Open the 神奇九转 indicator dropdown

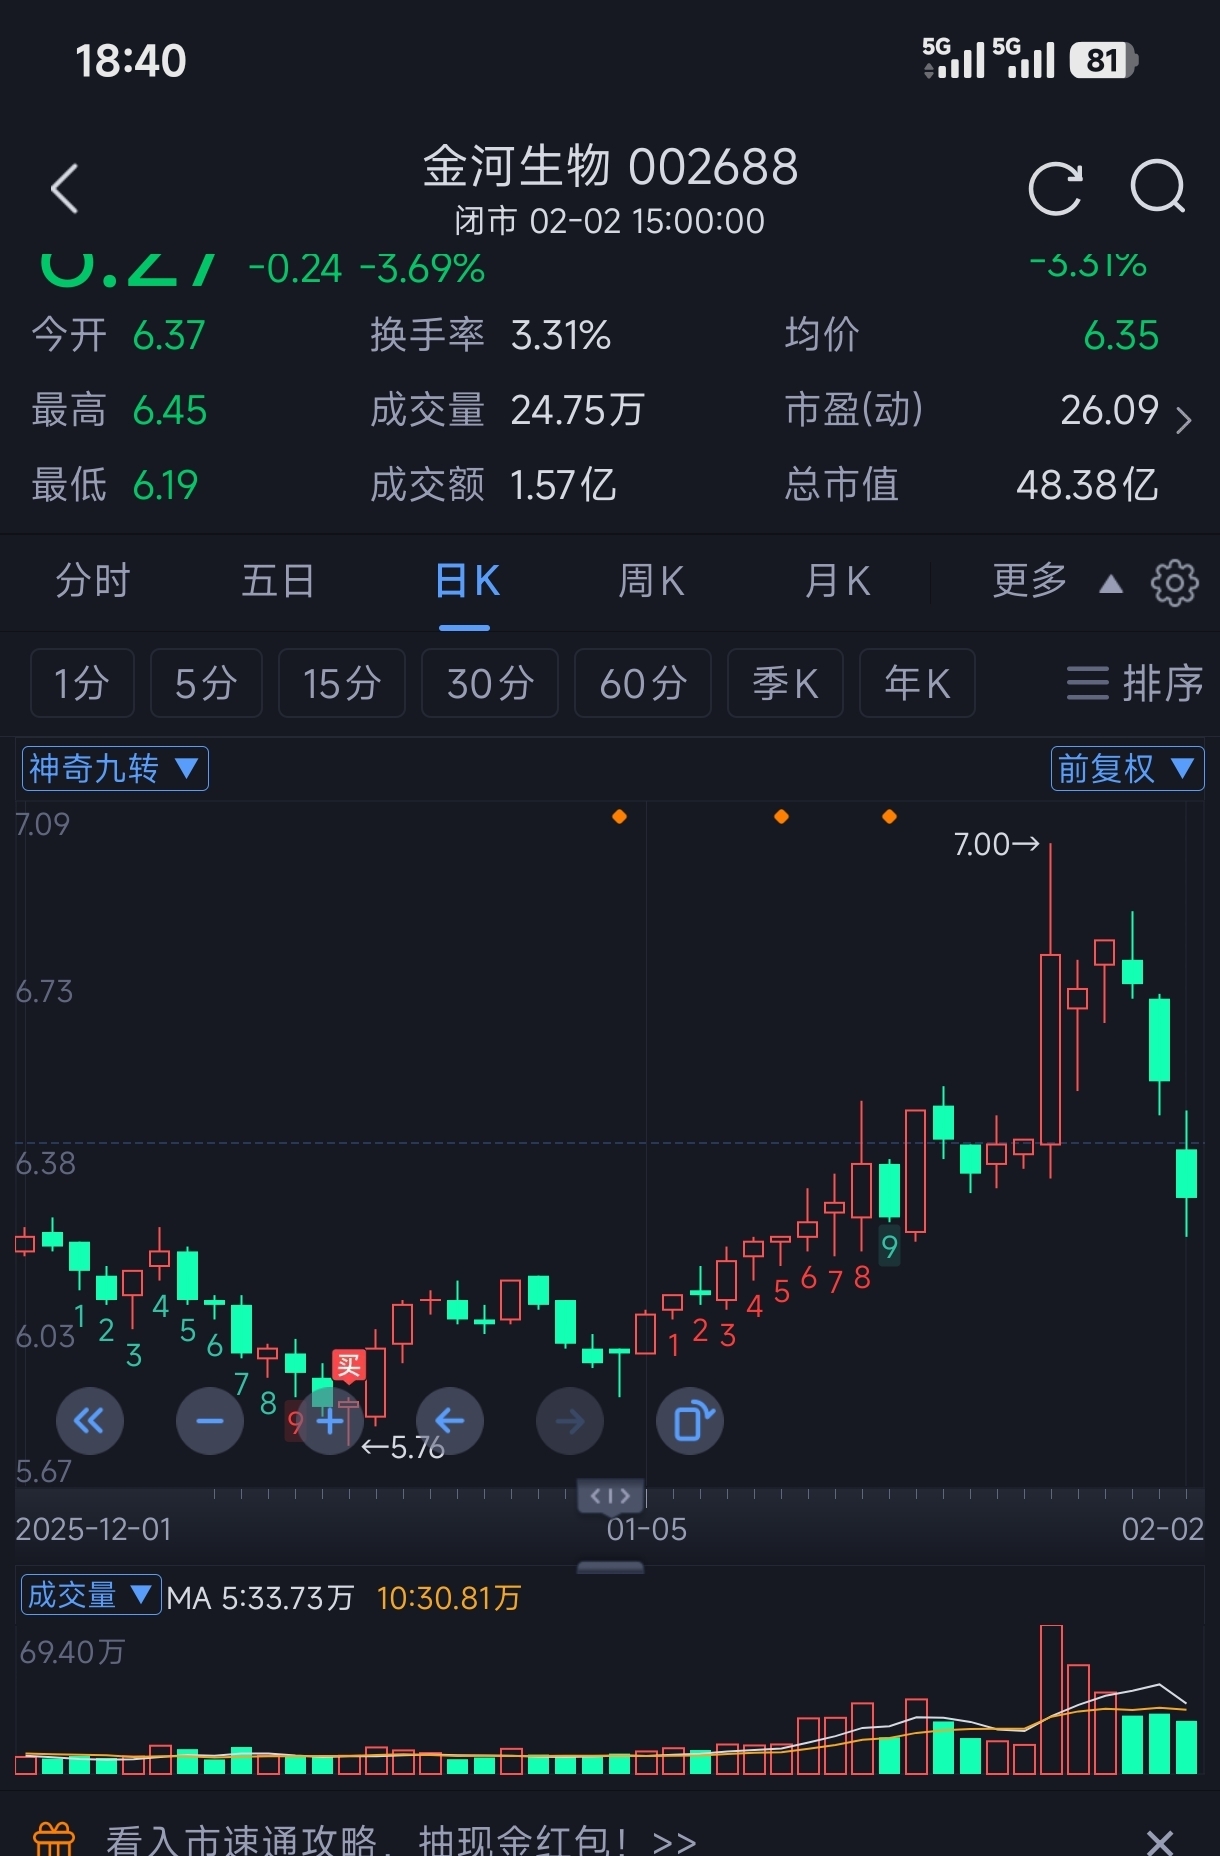tap(115, 768)
